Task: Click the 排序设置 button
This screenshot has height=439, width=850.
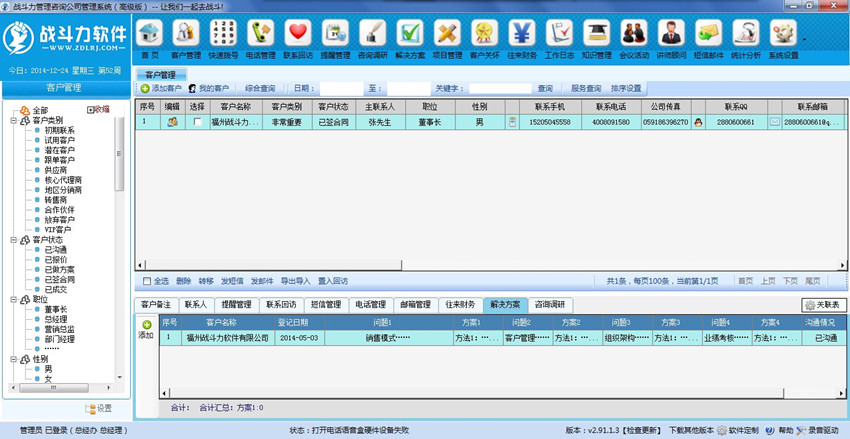Action: pyautogui.click(x=626, y=88)
